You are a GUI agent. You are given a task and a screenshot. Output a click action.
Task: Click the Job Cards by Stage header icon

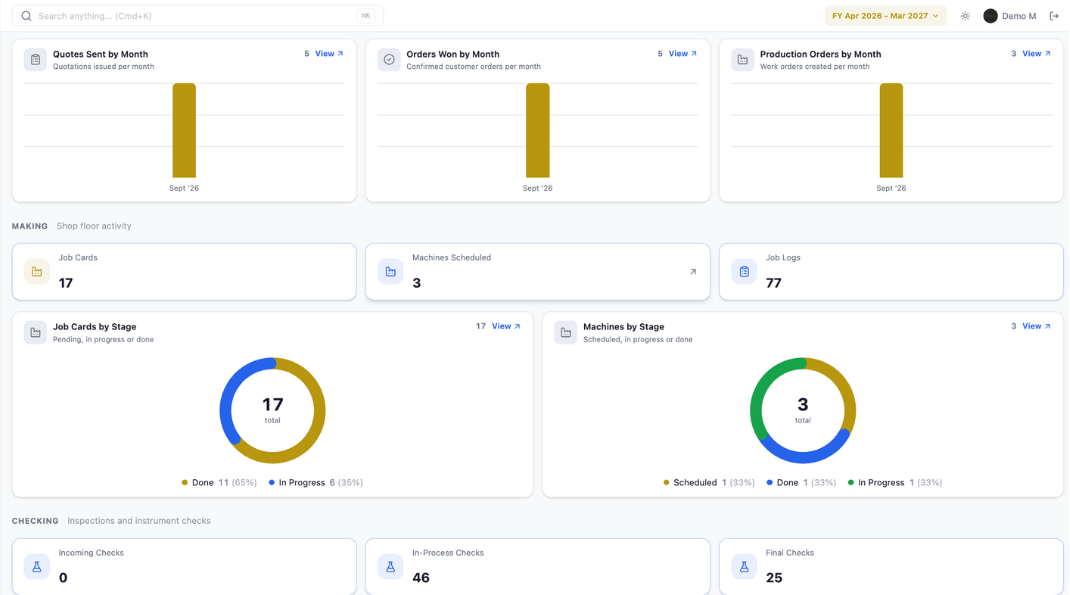(x=35, y=333)
